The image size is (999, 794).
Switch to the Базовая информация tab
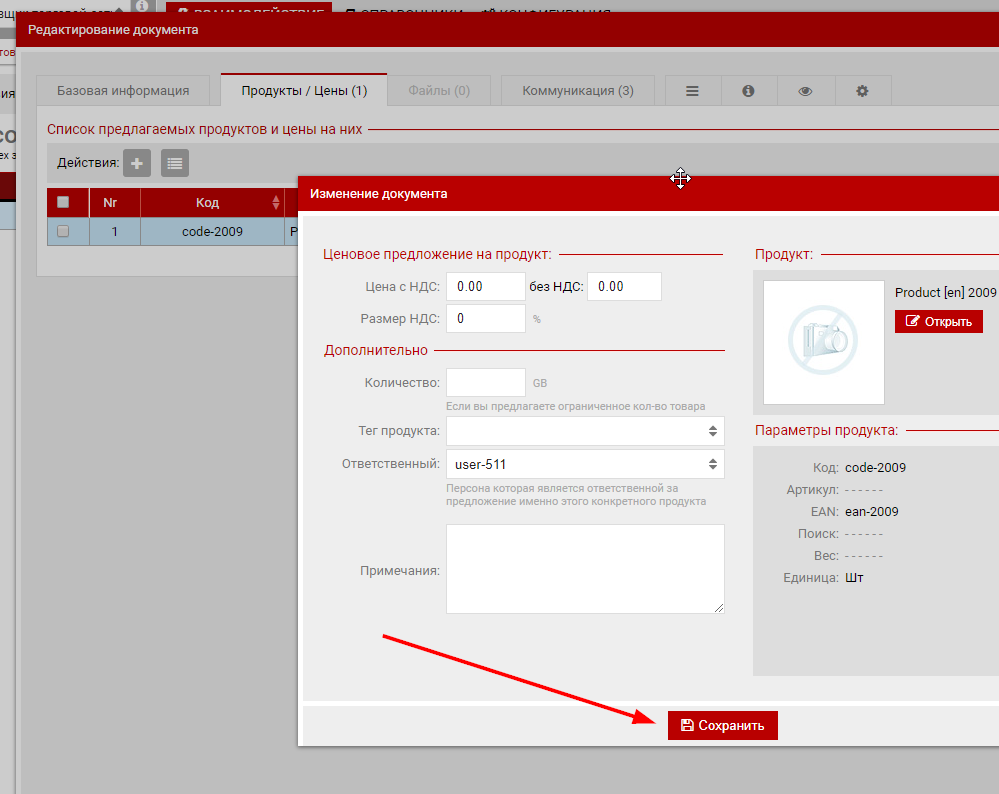pyautogui.click(x=123, y=90)
